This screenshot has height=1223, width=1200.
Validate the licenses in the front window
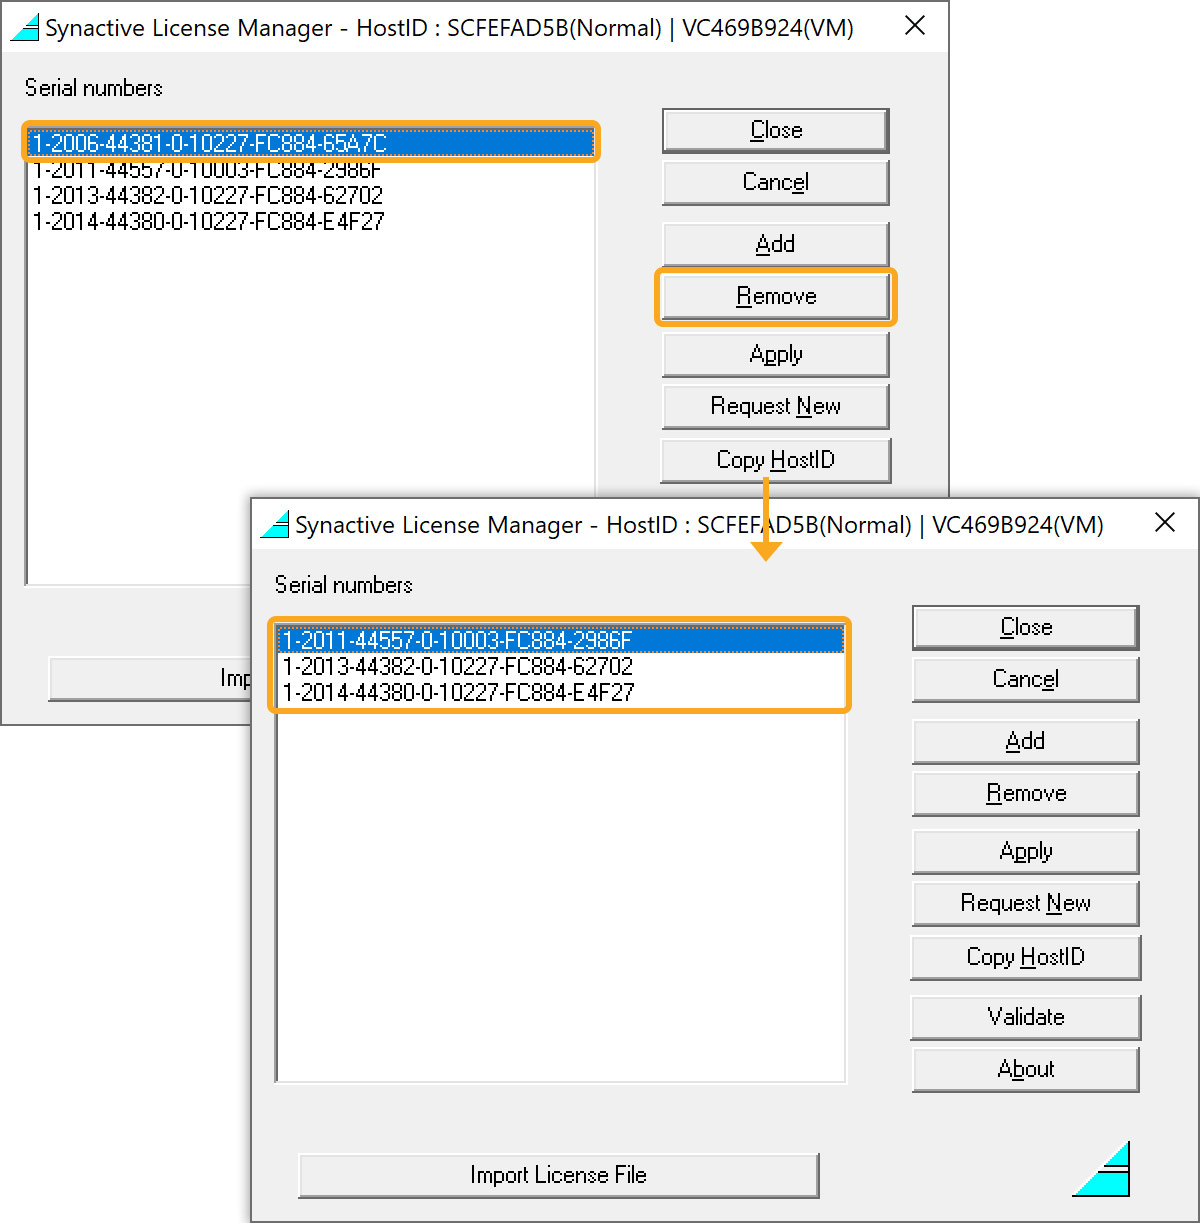[x=1026, y=1018]
